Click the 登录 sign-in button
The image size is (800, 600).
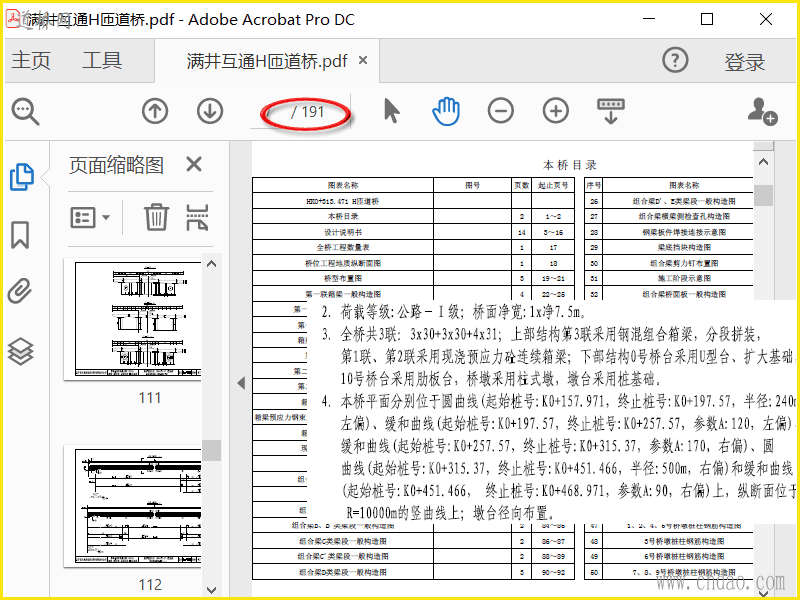coord(744,62)
